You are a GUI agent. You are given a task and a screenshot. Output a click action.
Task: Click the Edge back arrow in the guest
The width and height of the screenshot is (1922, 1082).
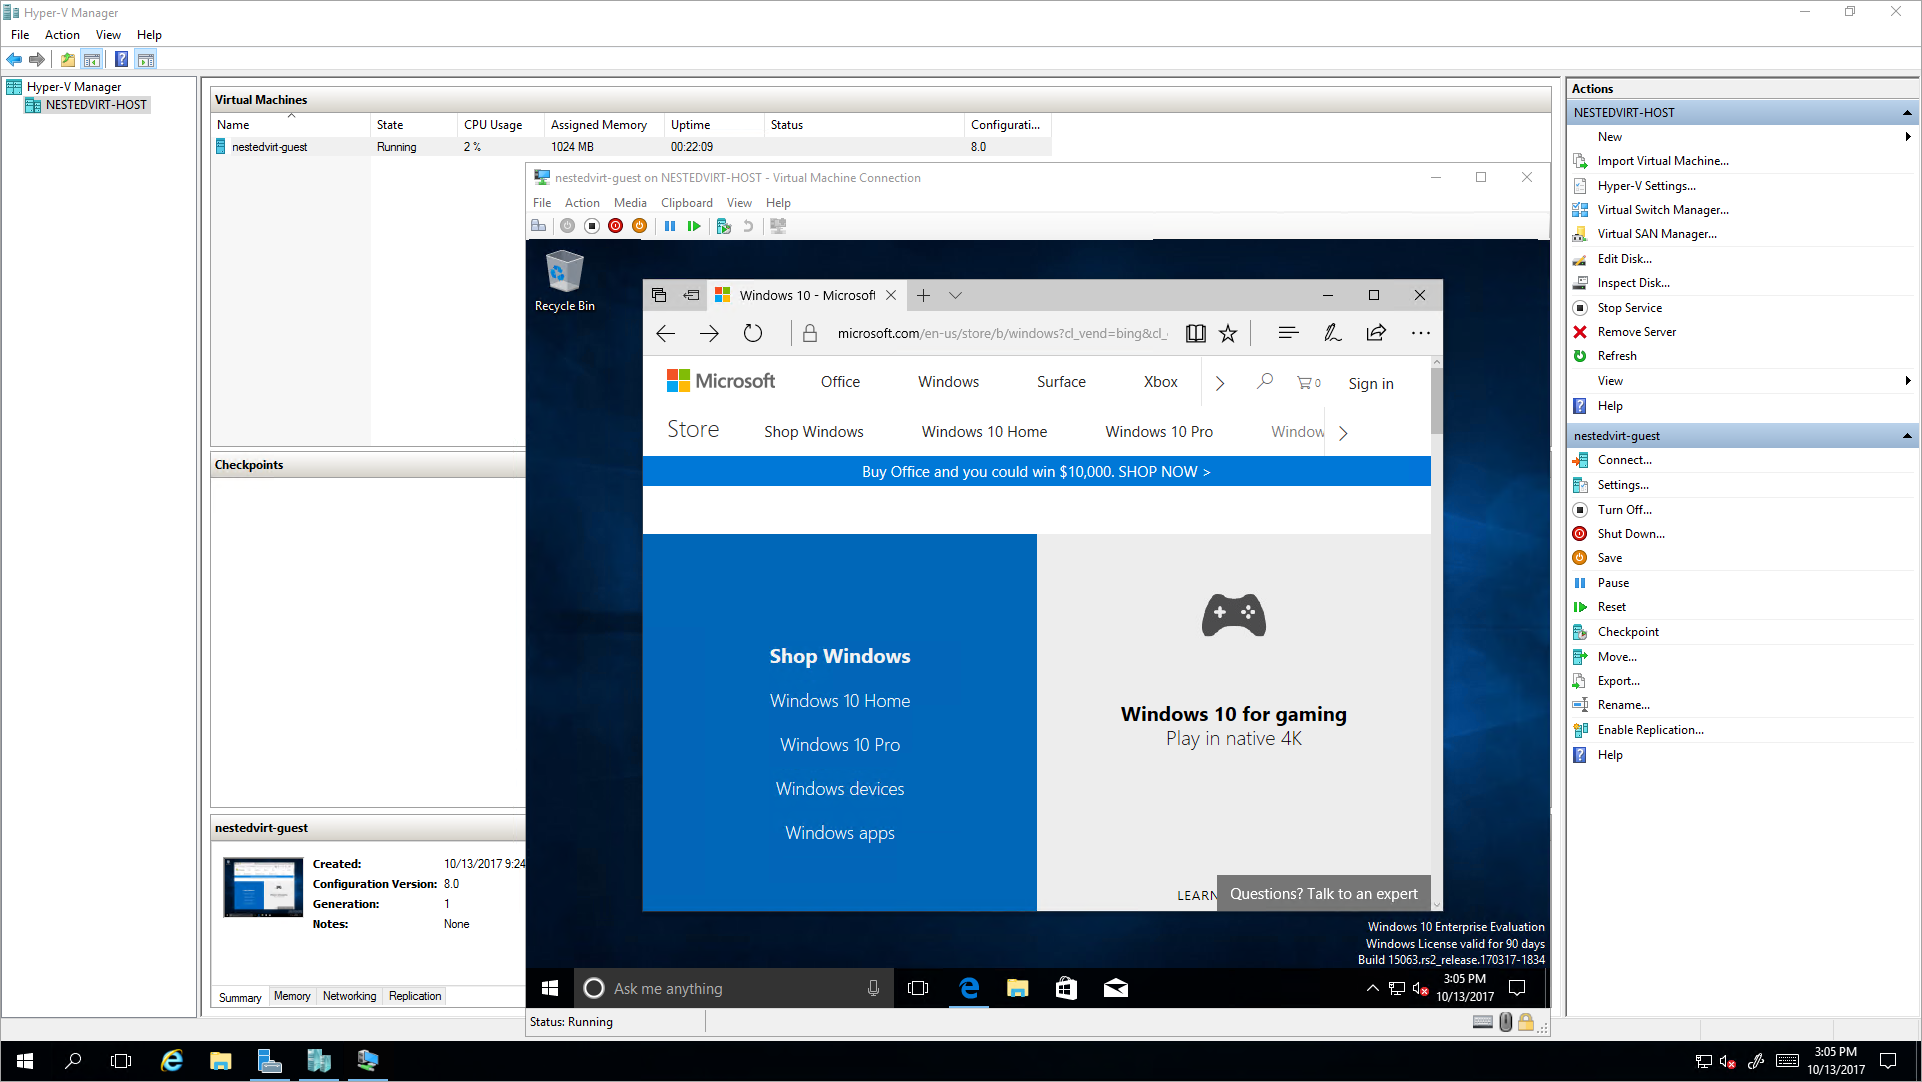click(x=666, y=333)
